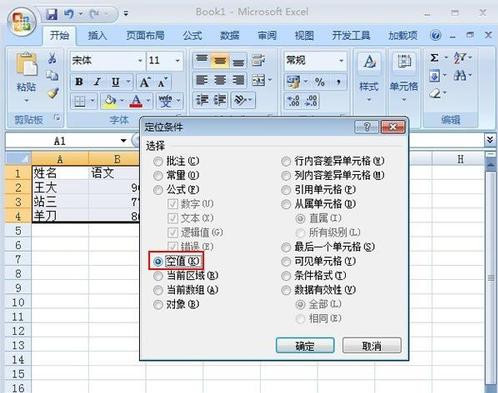This screenshot has width=498, height=393.
Task: Align text to top
Action: click(x=201, y=61)
